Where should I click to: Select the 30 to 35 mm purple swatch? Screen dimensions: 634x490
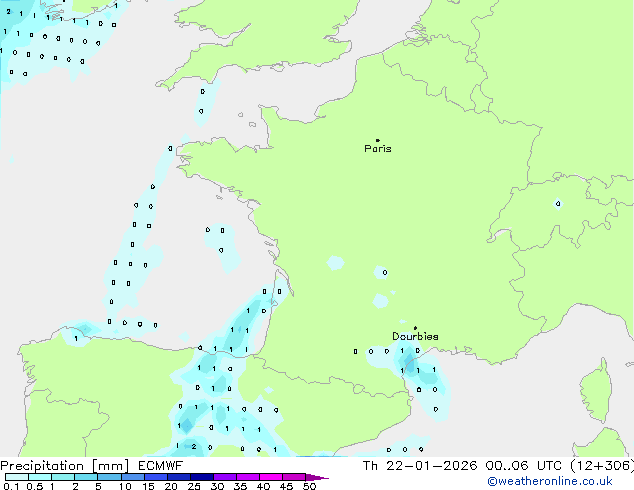[x=224, y=477]
